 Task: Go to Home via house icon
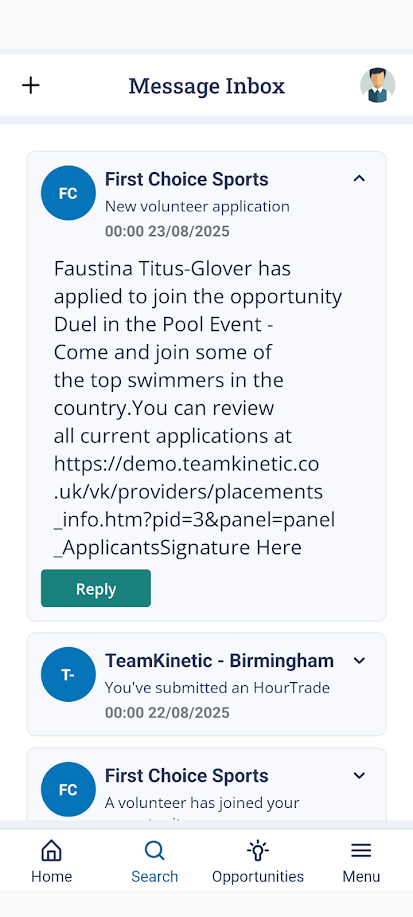(51, 850)
